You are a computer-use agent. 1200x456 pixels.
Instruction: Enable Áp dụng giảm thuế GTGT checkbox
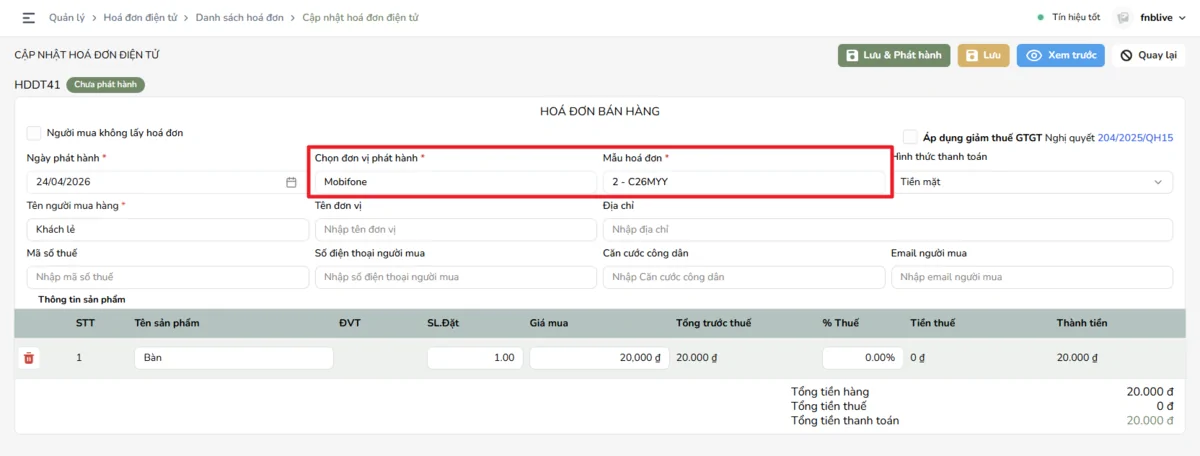(910, 137)
